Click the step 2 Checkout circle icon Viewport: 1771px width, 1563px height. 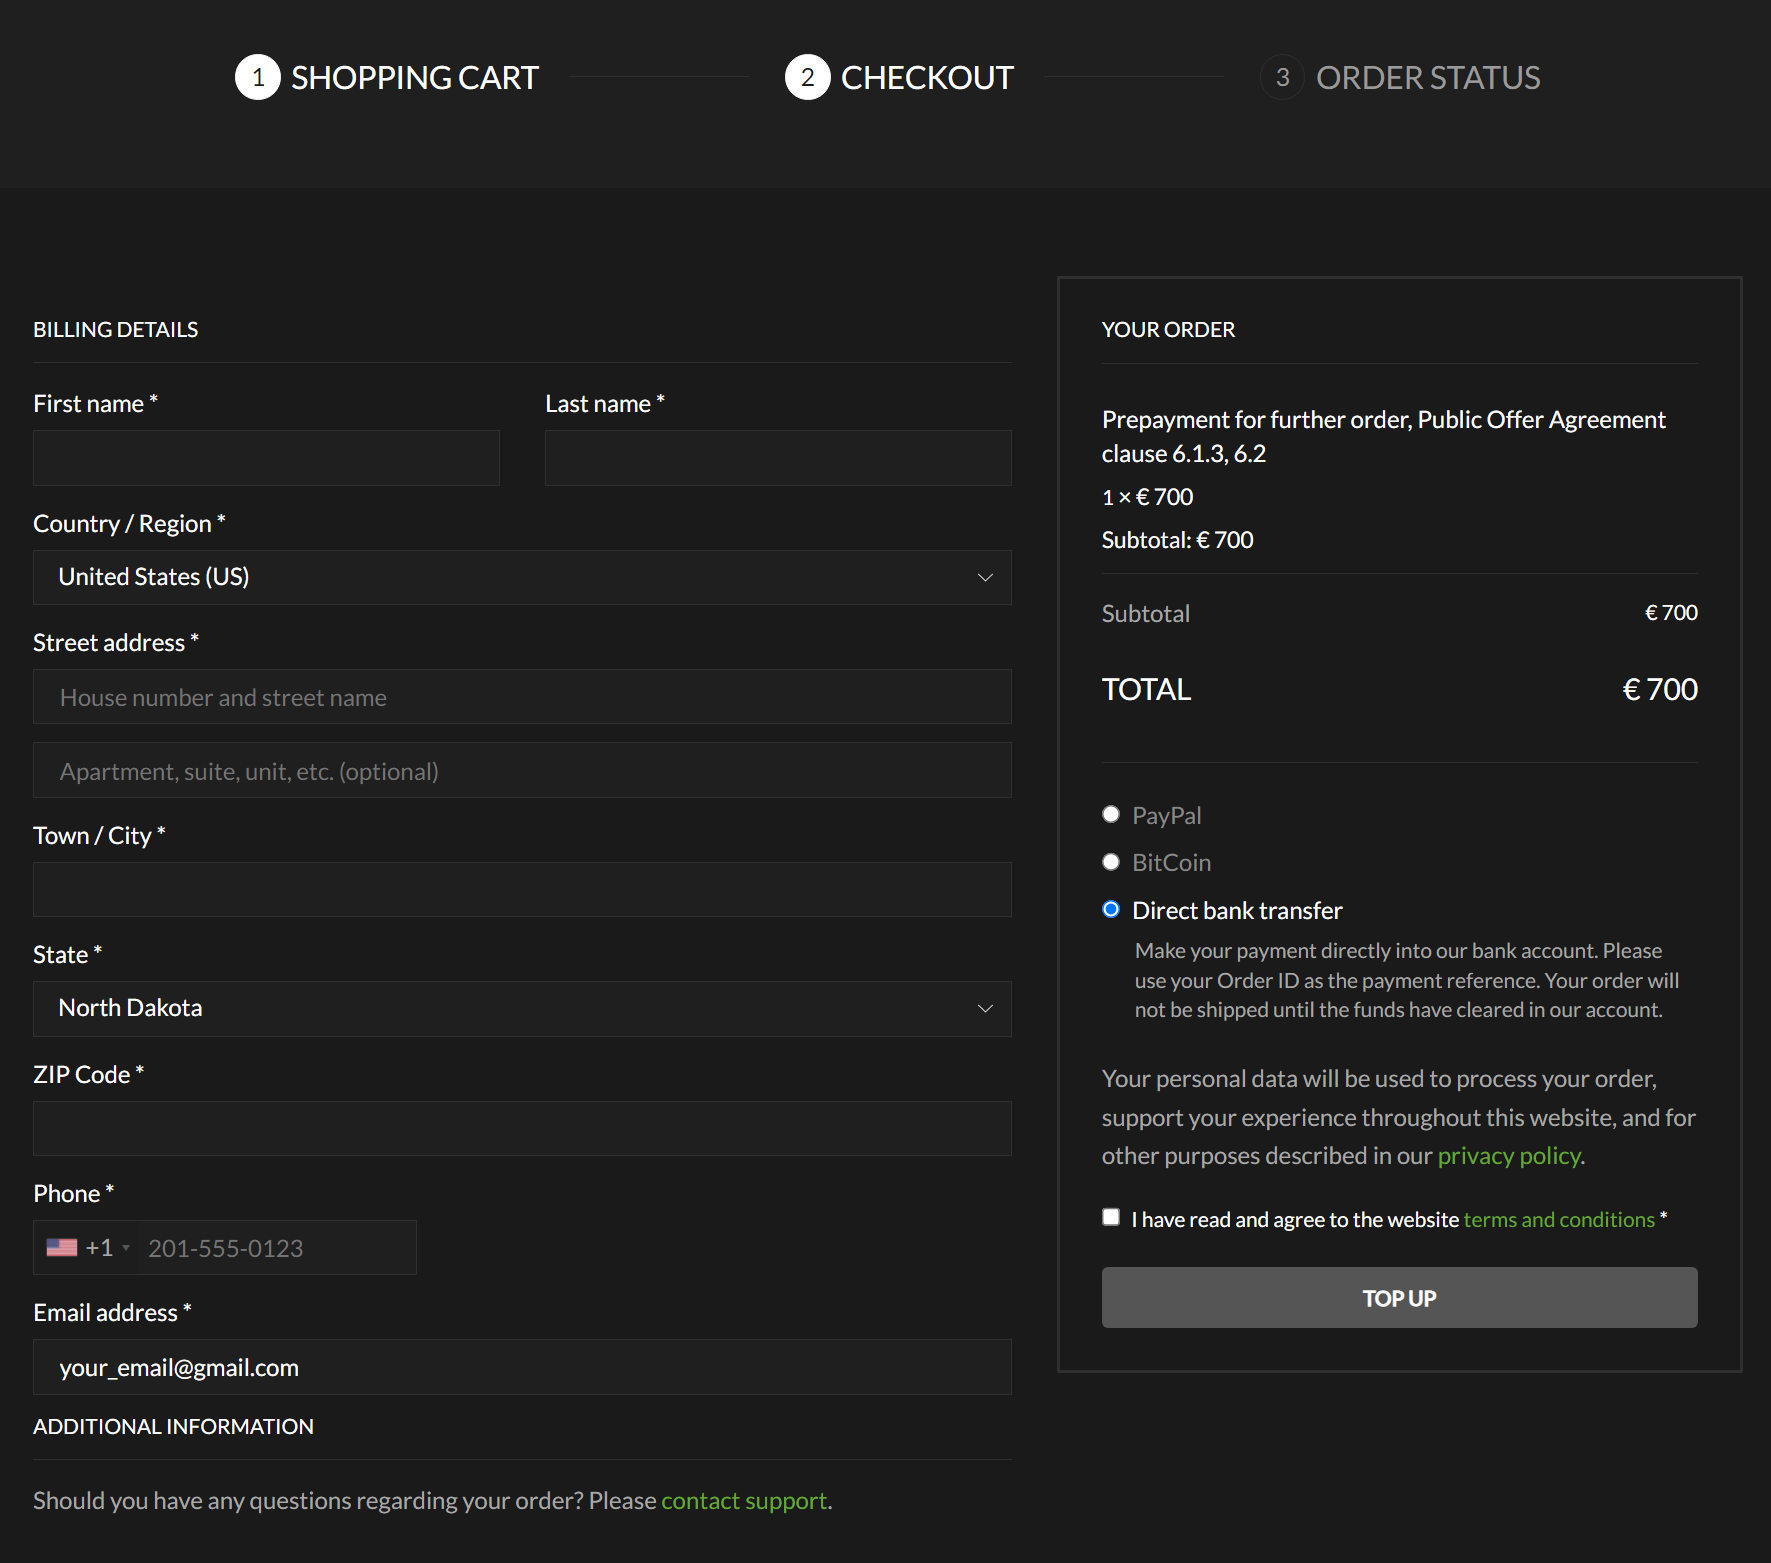click(x=807, y=78)
